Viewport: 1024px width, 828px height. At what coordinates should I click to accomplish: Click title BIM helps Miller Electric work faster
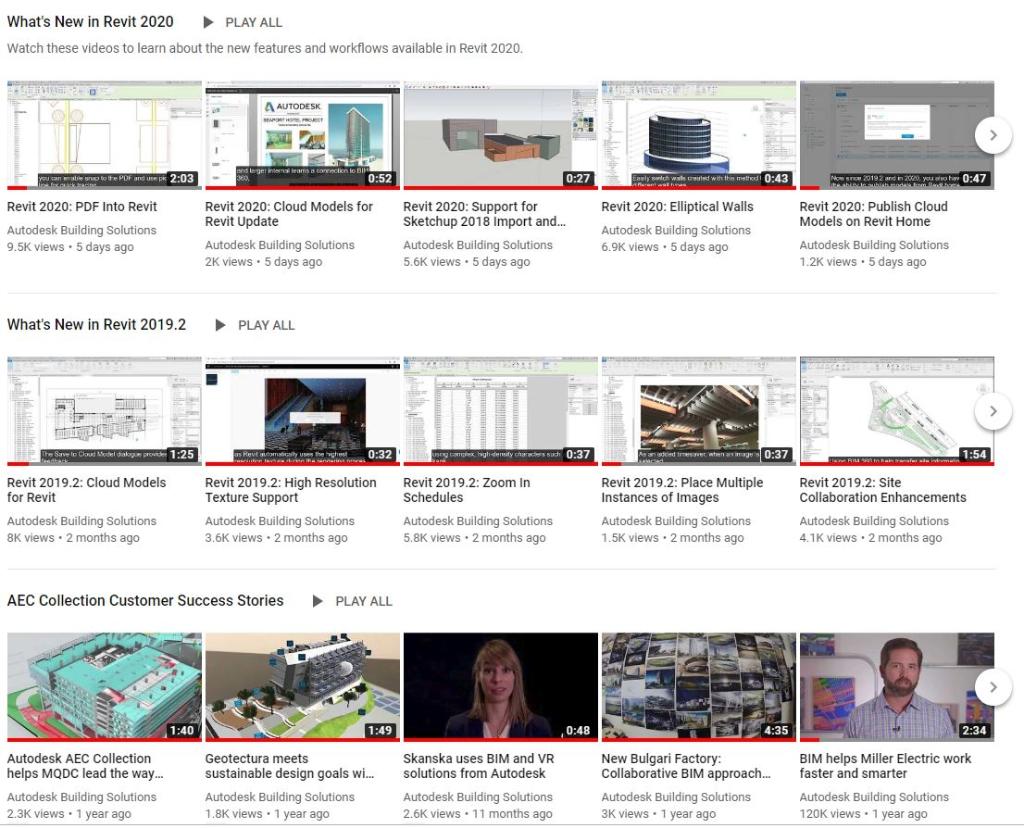click(x=885, y=765)
